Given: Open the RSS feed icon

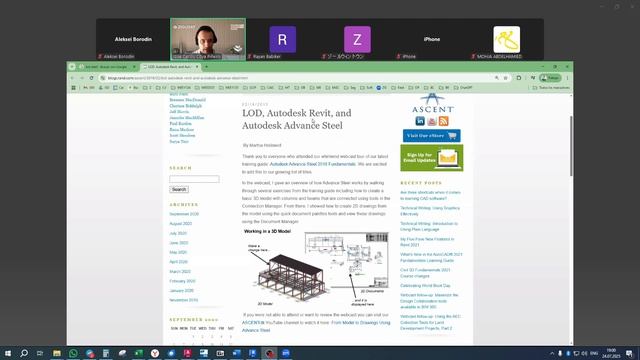Looking at the screenshot, I should (444, 121).
